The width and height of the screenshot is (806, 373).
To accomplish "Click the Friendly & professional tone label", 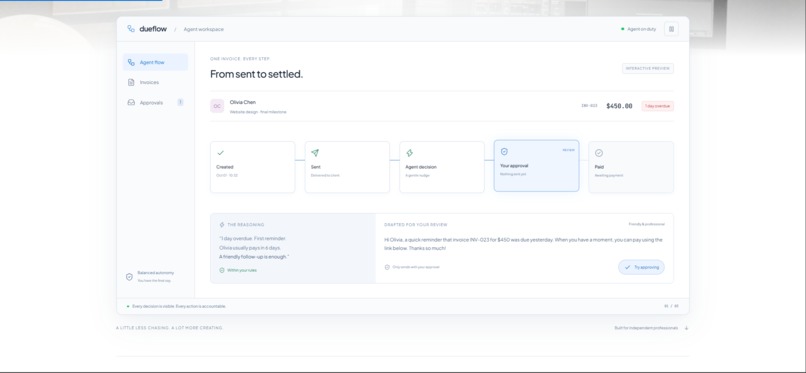I will (646, 224).
